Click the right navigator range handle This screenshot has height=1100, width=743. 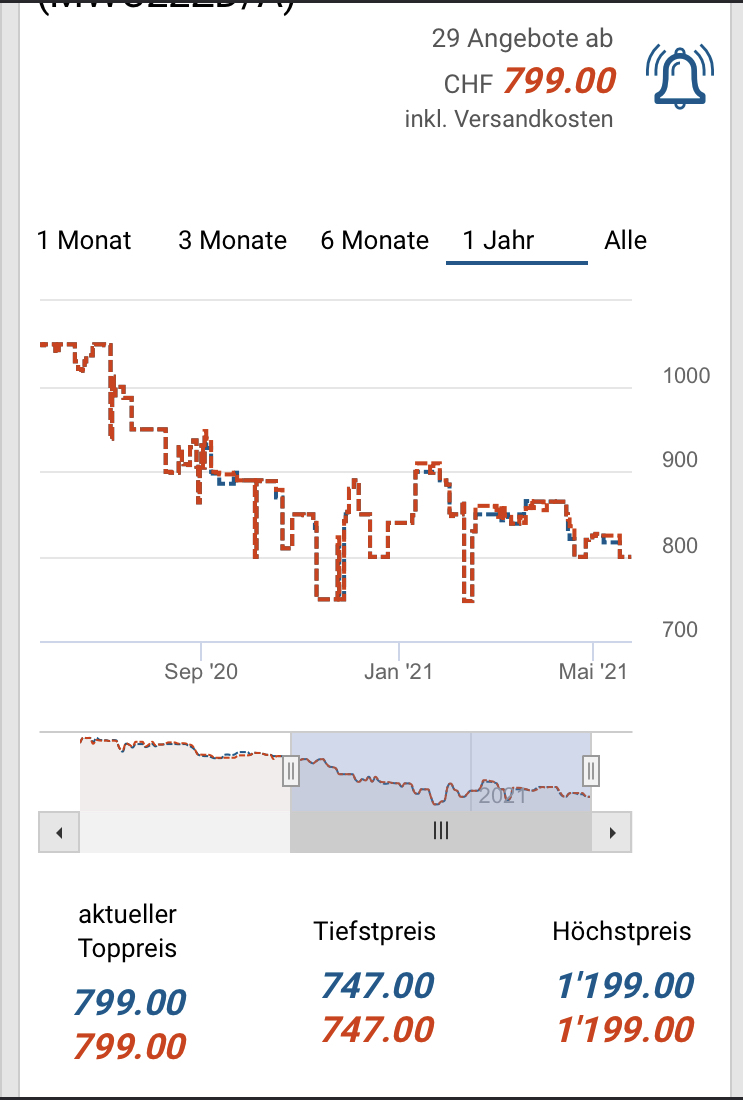[x=591, y=771]
